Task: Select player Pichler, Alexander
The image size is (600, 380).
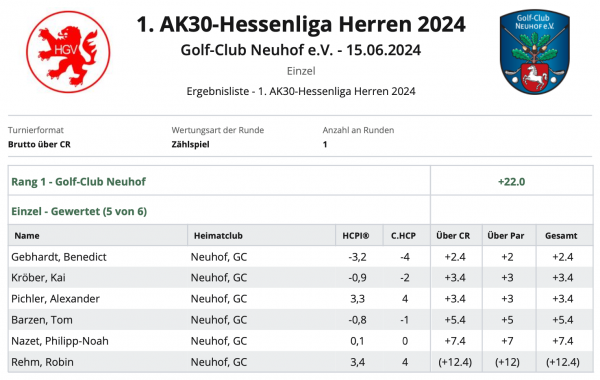Action: tap(55, 298)
